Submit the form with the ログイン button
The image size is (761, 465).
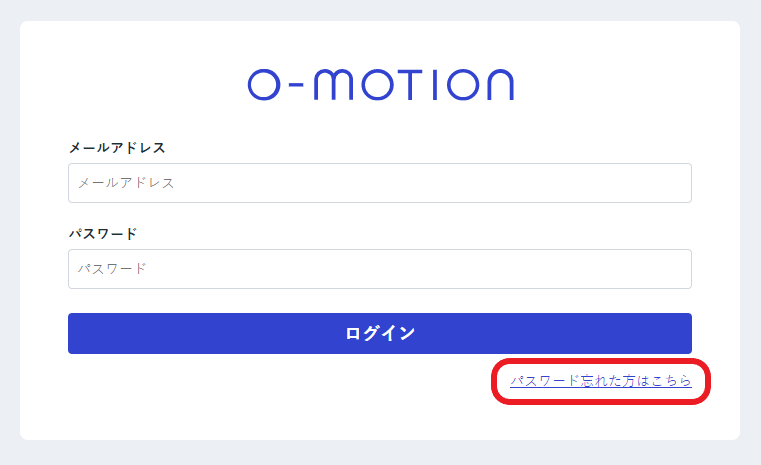tap(380, 333)
